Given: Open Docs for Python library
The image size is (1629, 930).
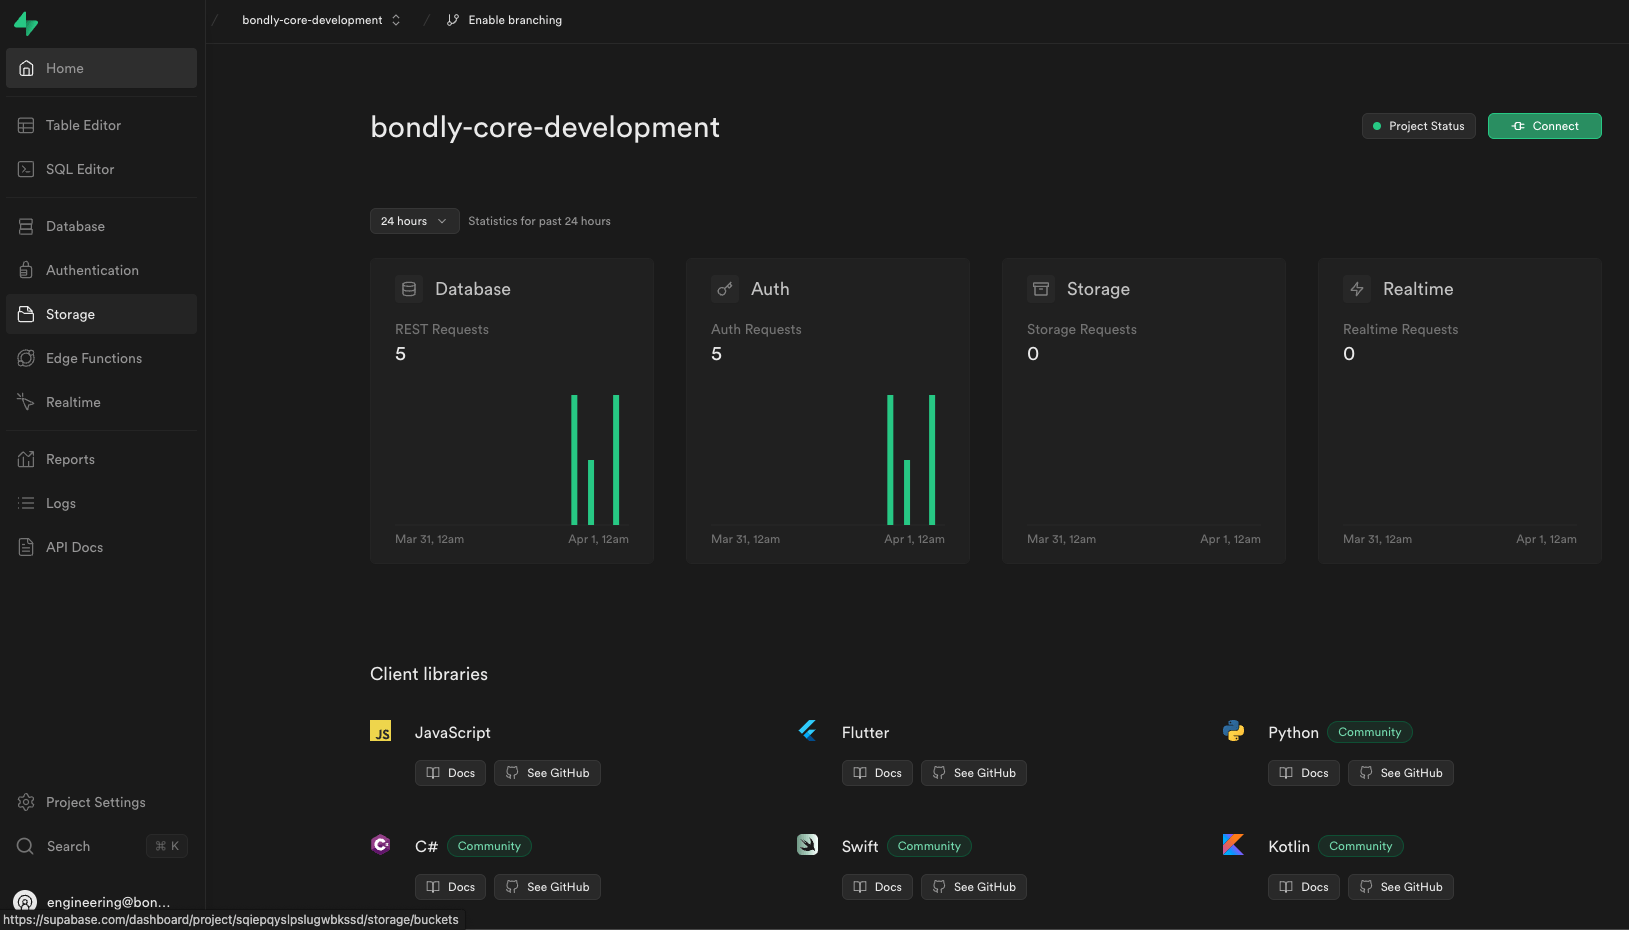Looking at the screenshot, I should tap(1304, 773).
